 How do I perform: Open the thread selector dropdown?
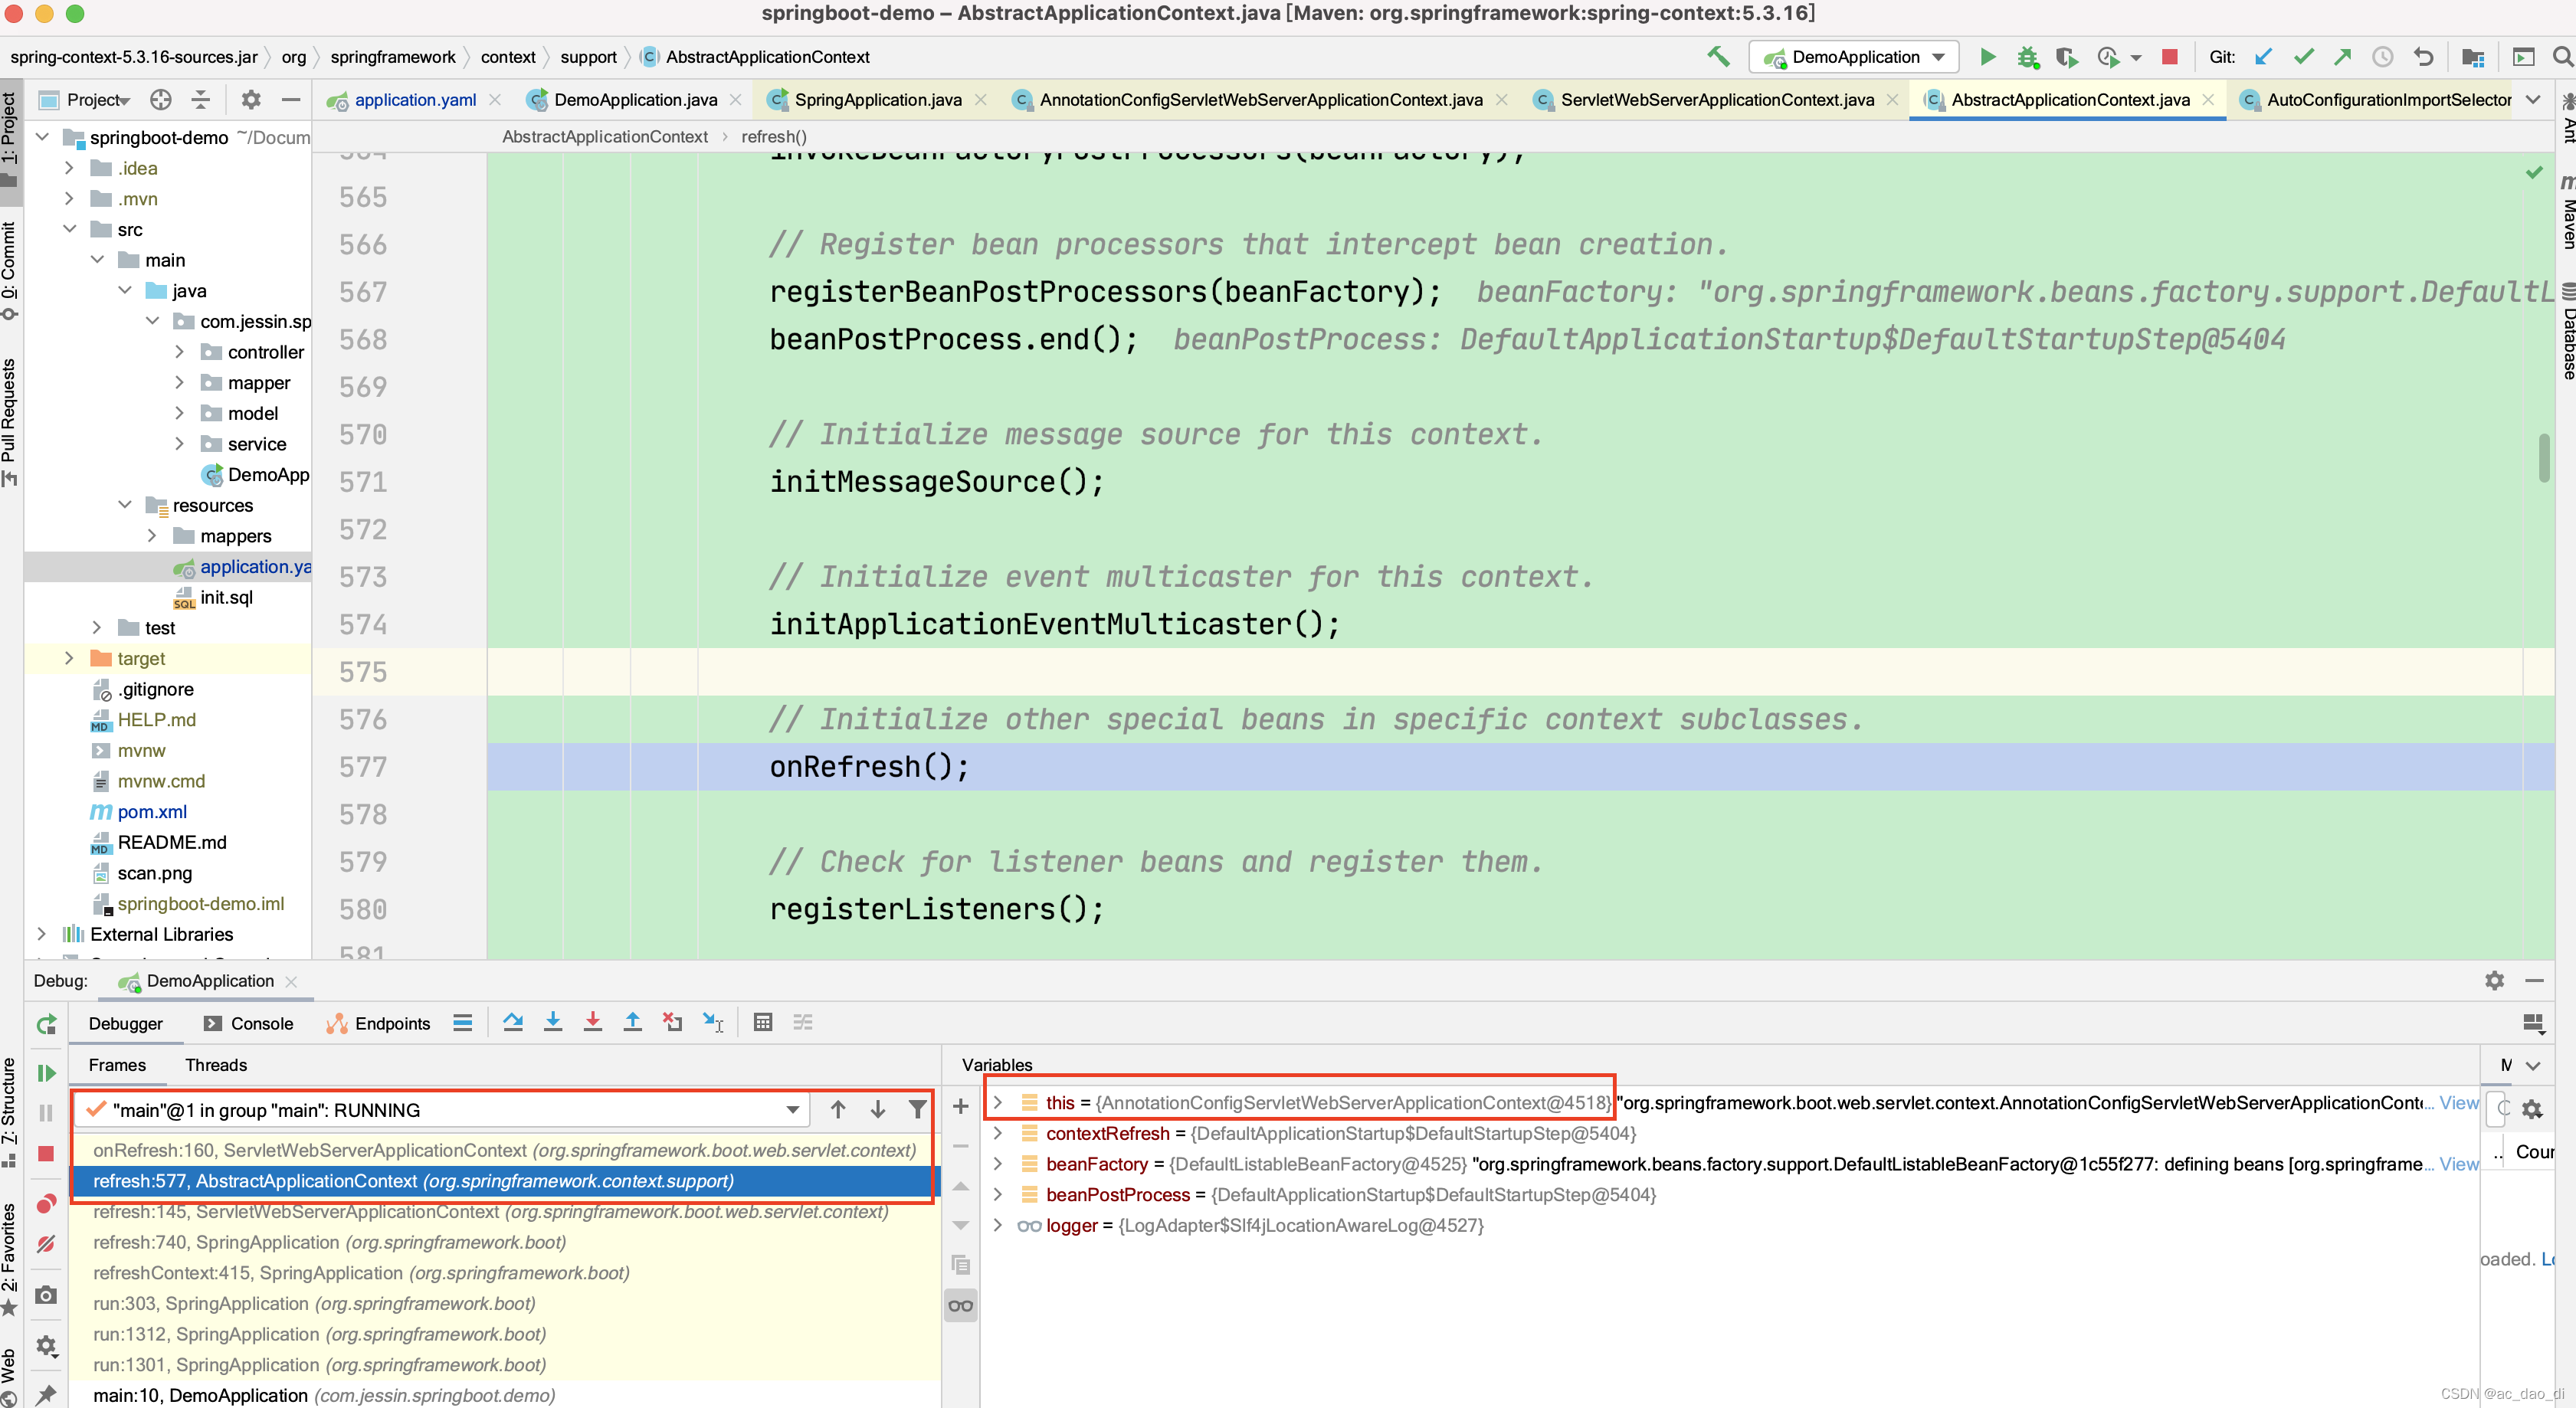[x=792, y=1110]
